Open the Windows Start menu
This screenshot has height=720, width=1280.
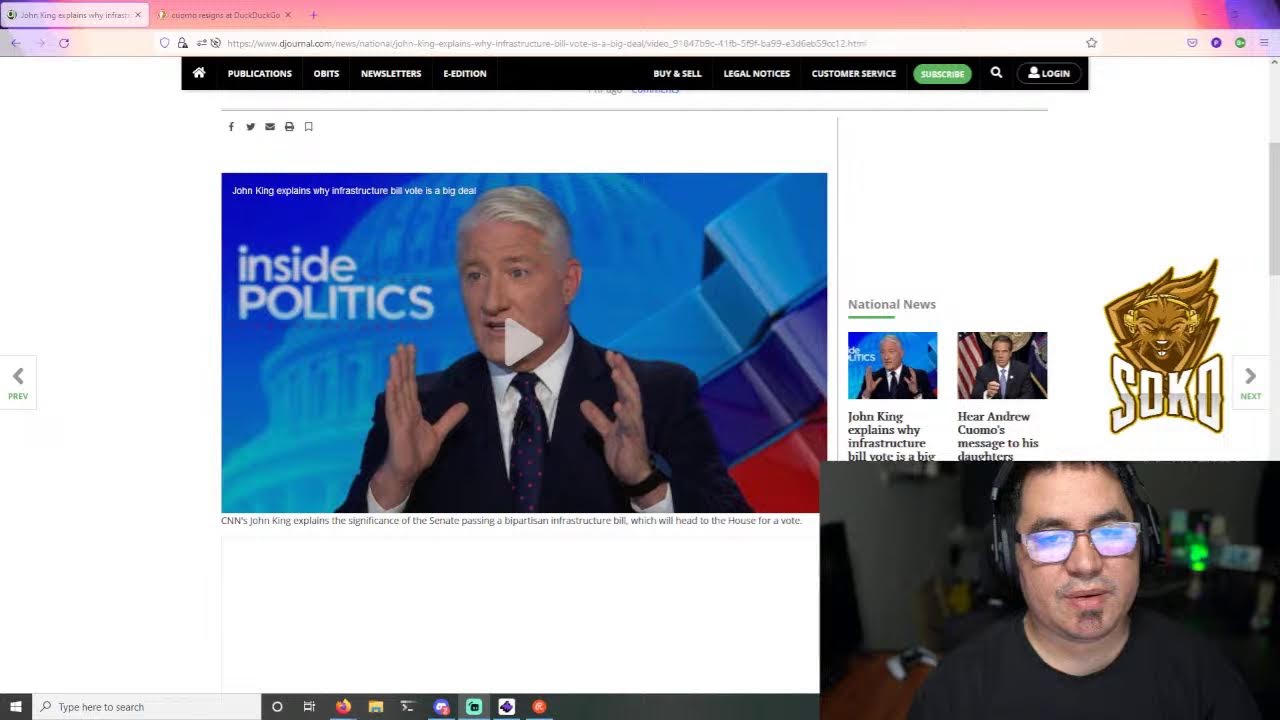(16, 707)
